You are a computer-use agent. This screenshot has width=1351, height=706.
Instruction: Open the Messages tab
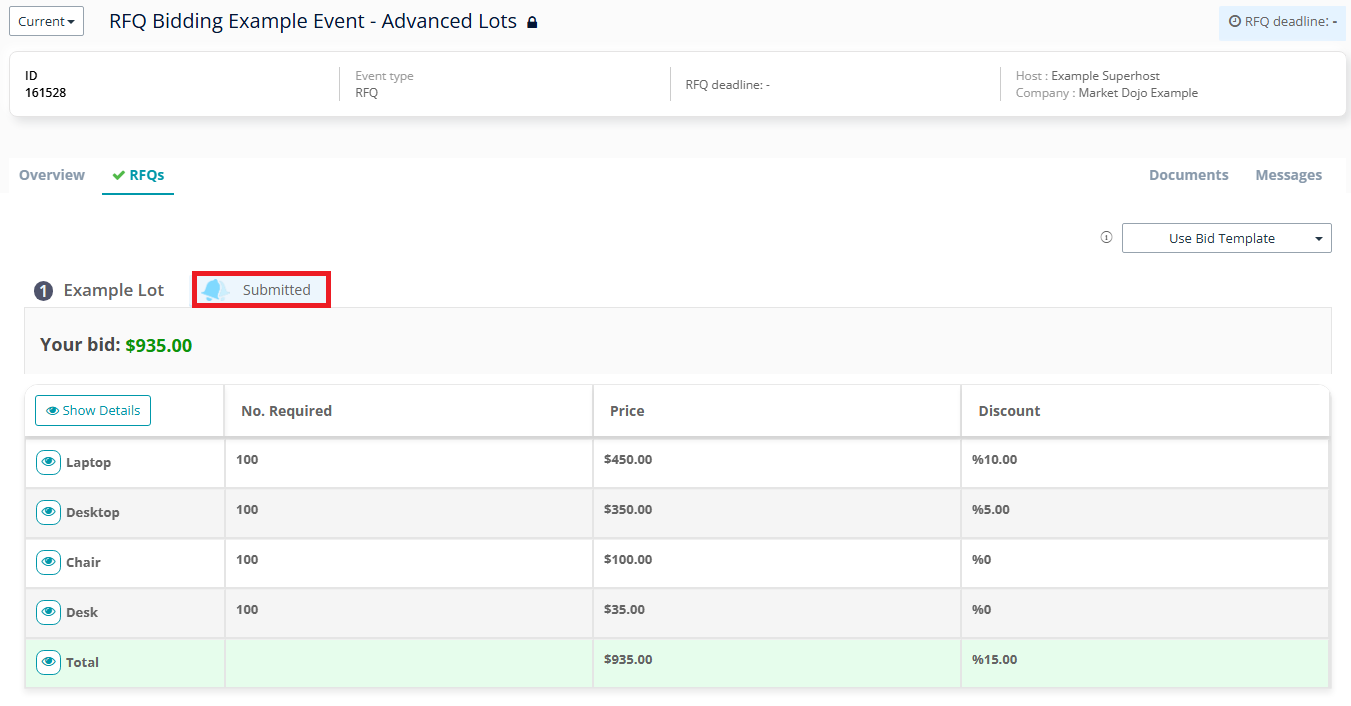(1288, 175)
